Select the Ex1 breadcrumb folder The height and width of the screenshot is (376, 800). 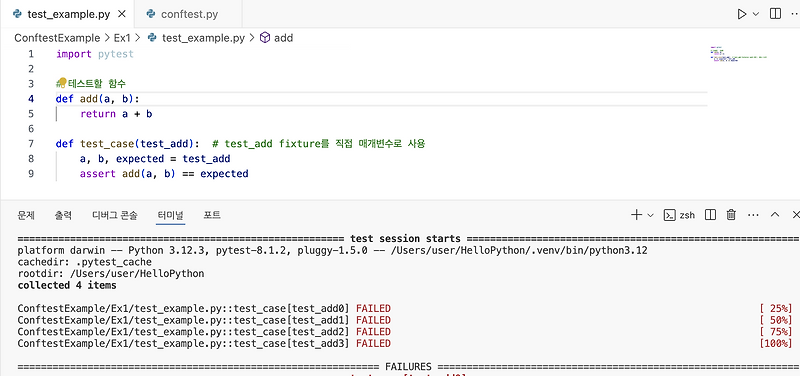click(122, 38)
